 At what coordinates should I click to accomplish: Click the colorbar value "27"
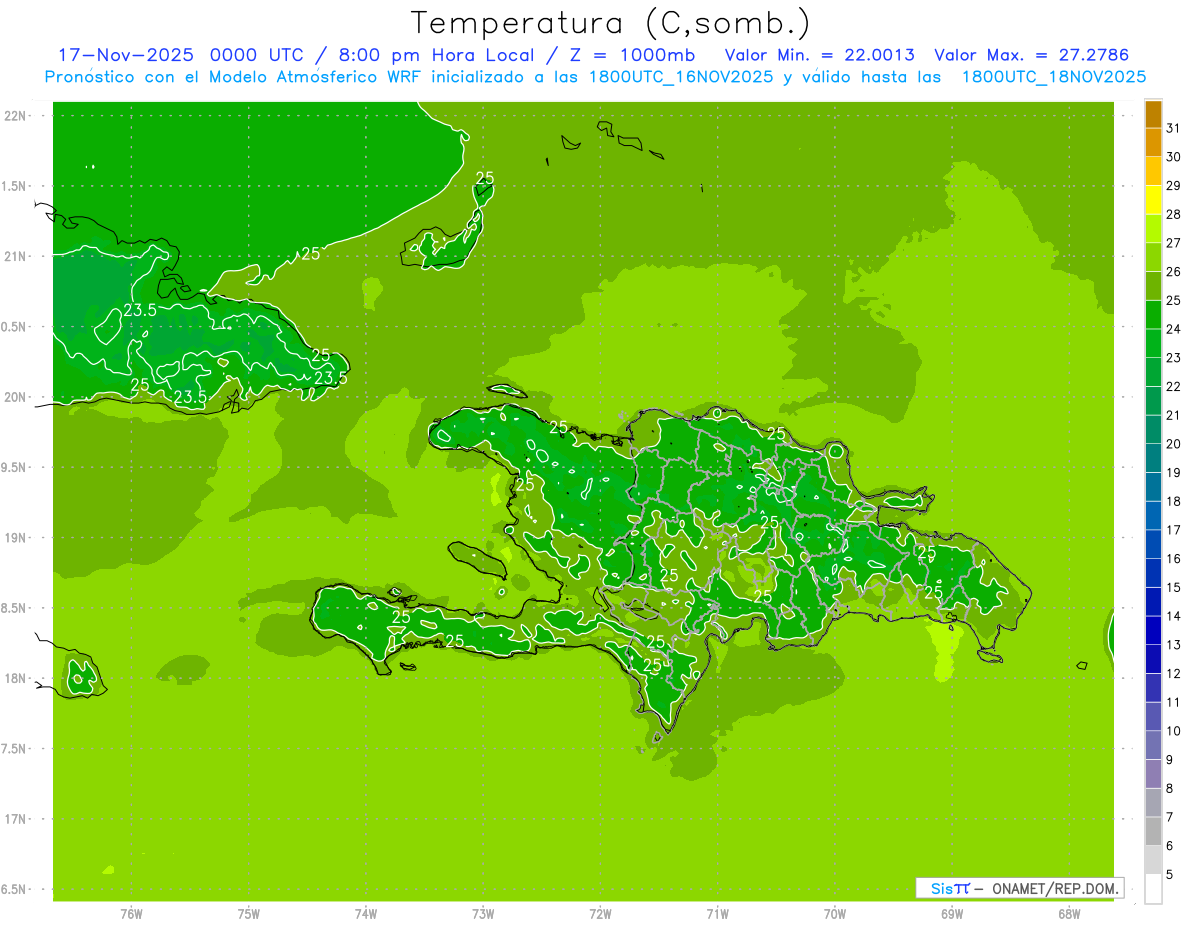tap(1173, 243)
